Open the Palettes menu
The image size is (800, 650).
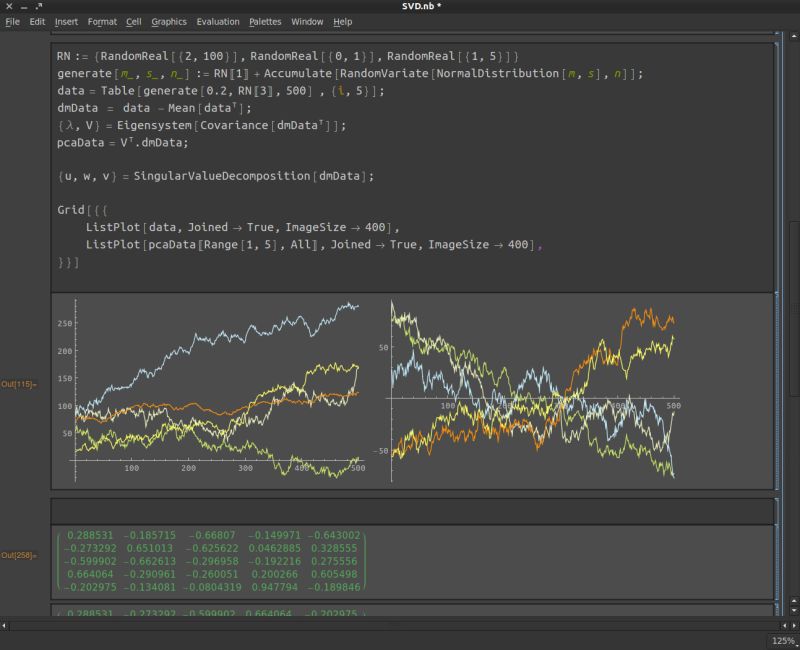click(x=266, y=21)
